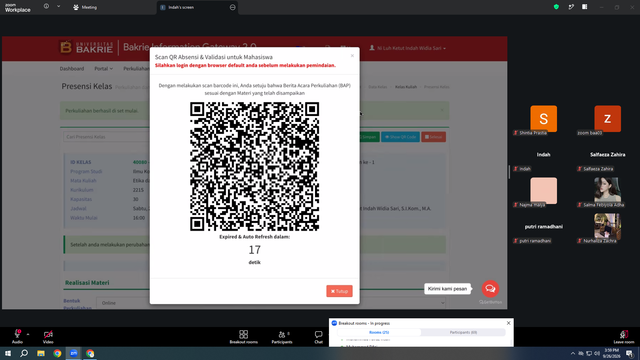Select Salfaeza Zahira's participant tile
The image size is (640, 360).
607,155
